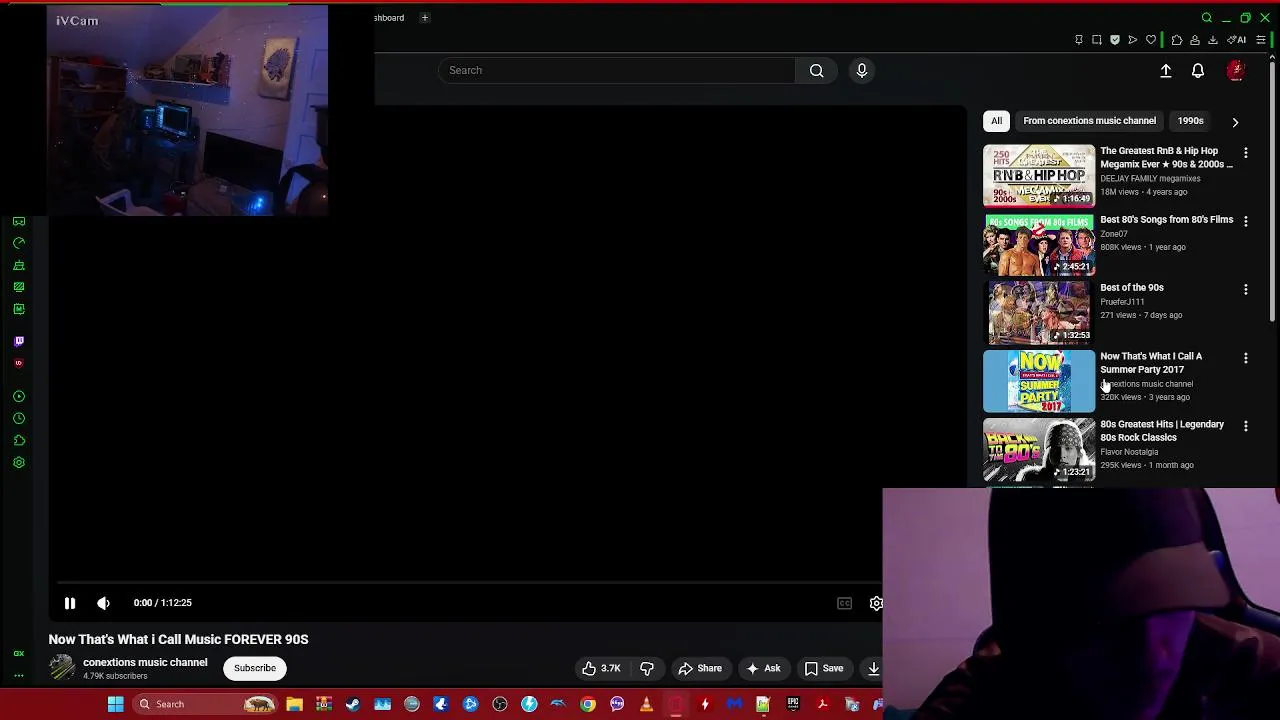Toggle closed captions on the player
The image size is (1280, 720).
tap(844, 603)
